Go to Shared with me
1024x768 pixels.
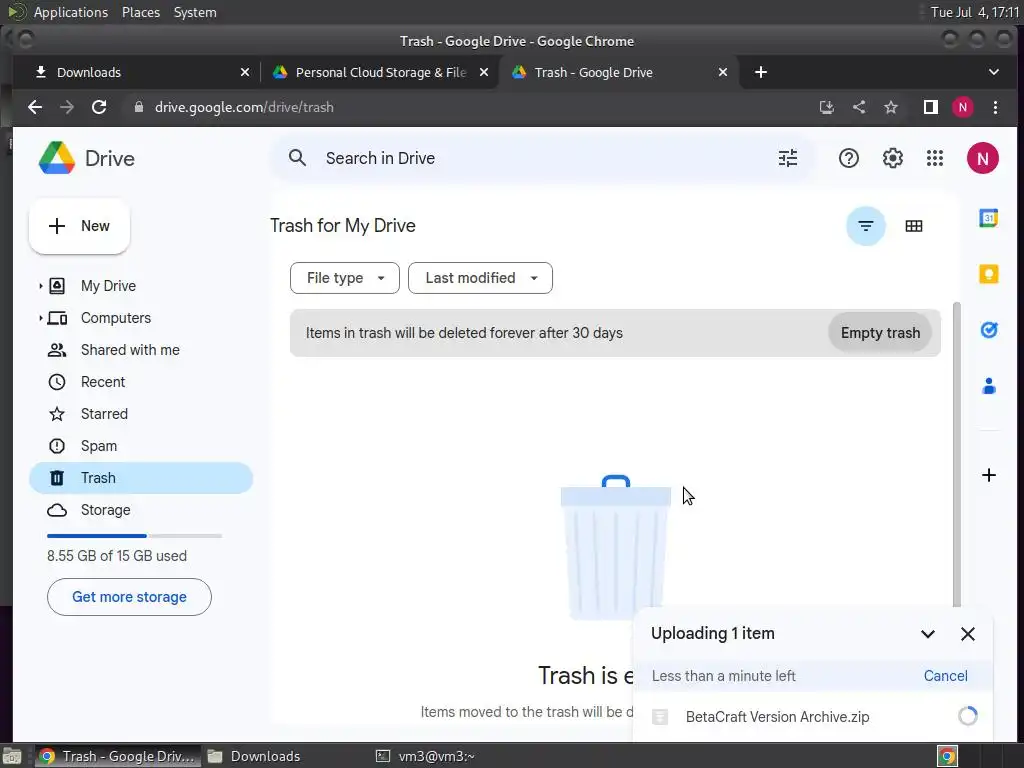tap(130, 350)
